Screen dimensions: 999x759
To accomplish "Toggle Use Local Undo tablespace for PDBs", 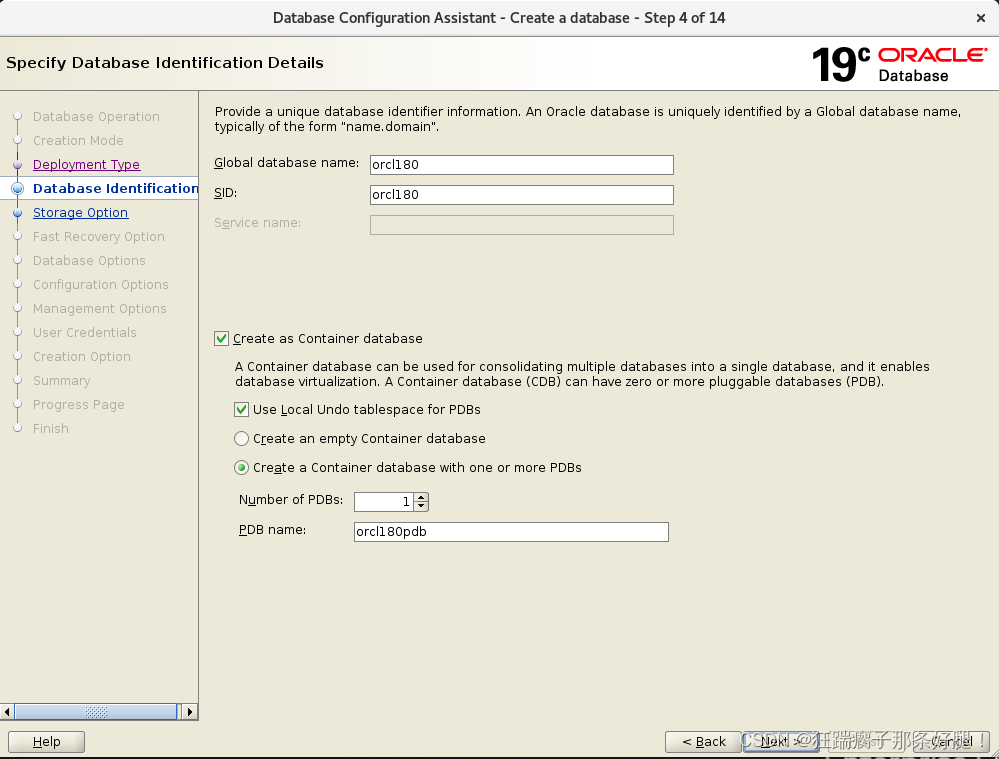I will click(241, 410).
